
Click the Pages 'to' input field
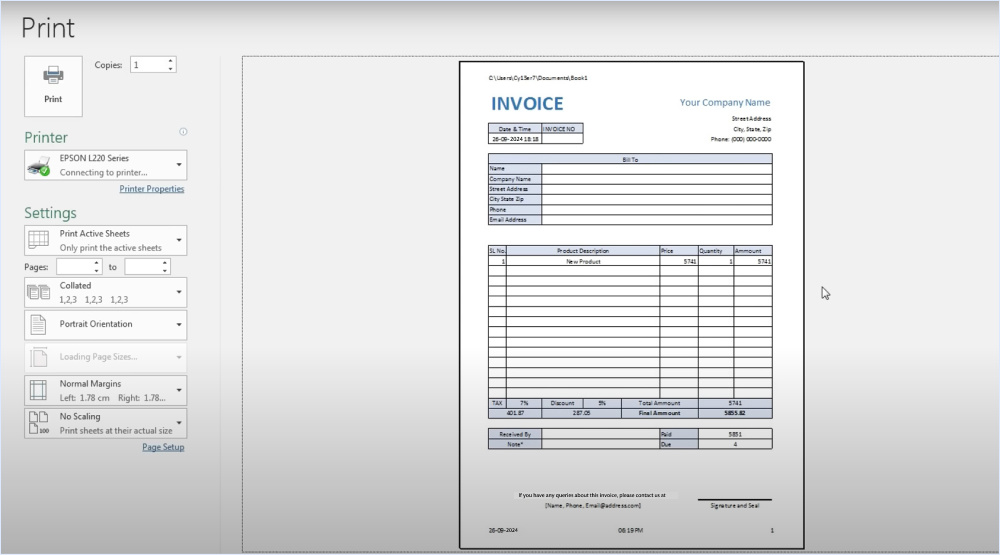point(142,267)
